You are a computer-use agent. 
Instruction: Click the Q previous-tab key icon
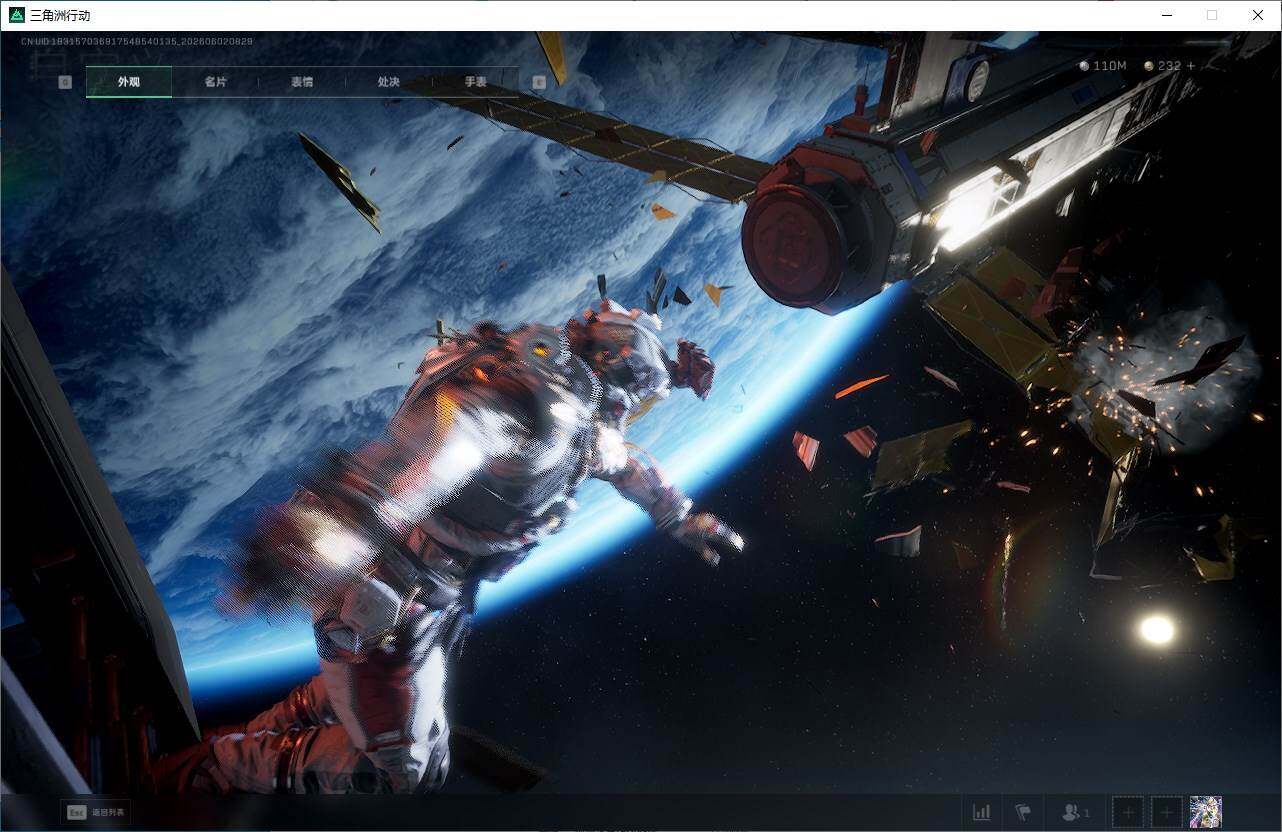(x=65, y=82)
